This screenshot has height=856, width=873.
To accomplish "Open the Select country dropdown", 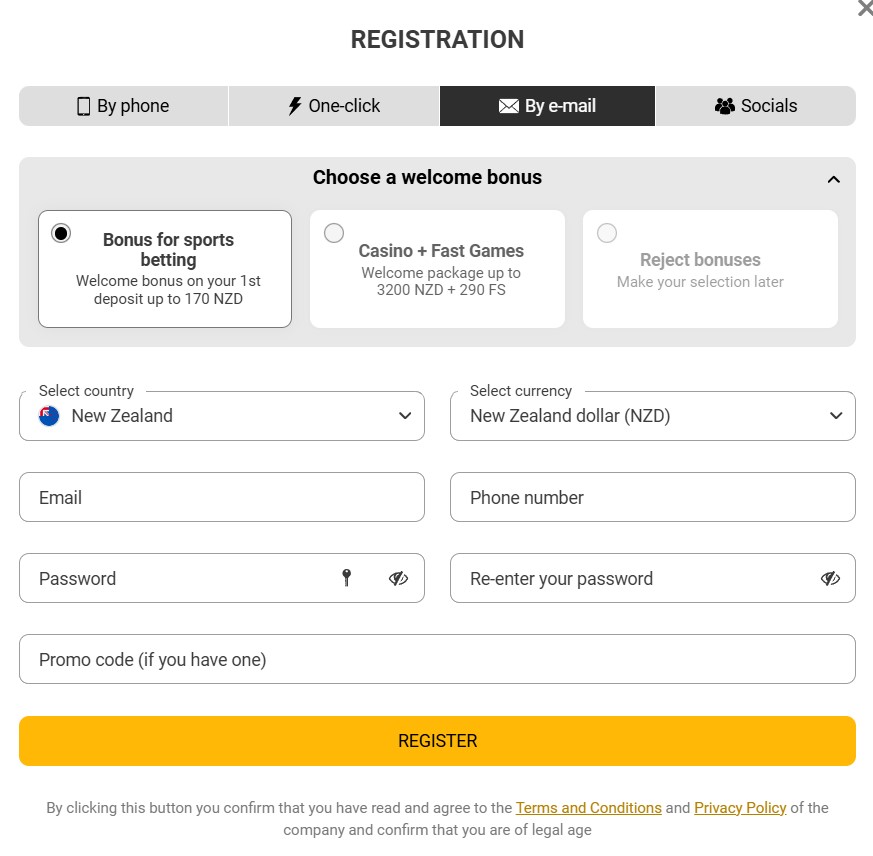I will [x=404, y=416].
